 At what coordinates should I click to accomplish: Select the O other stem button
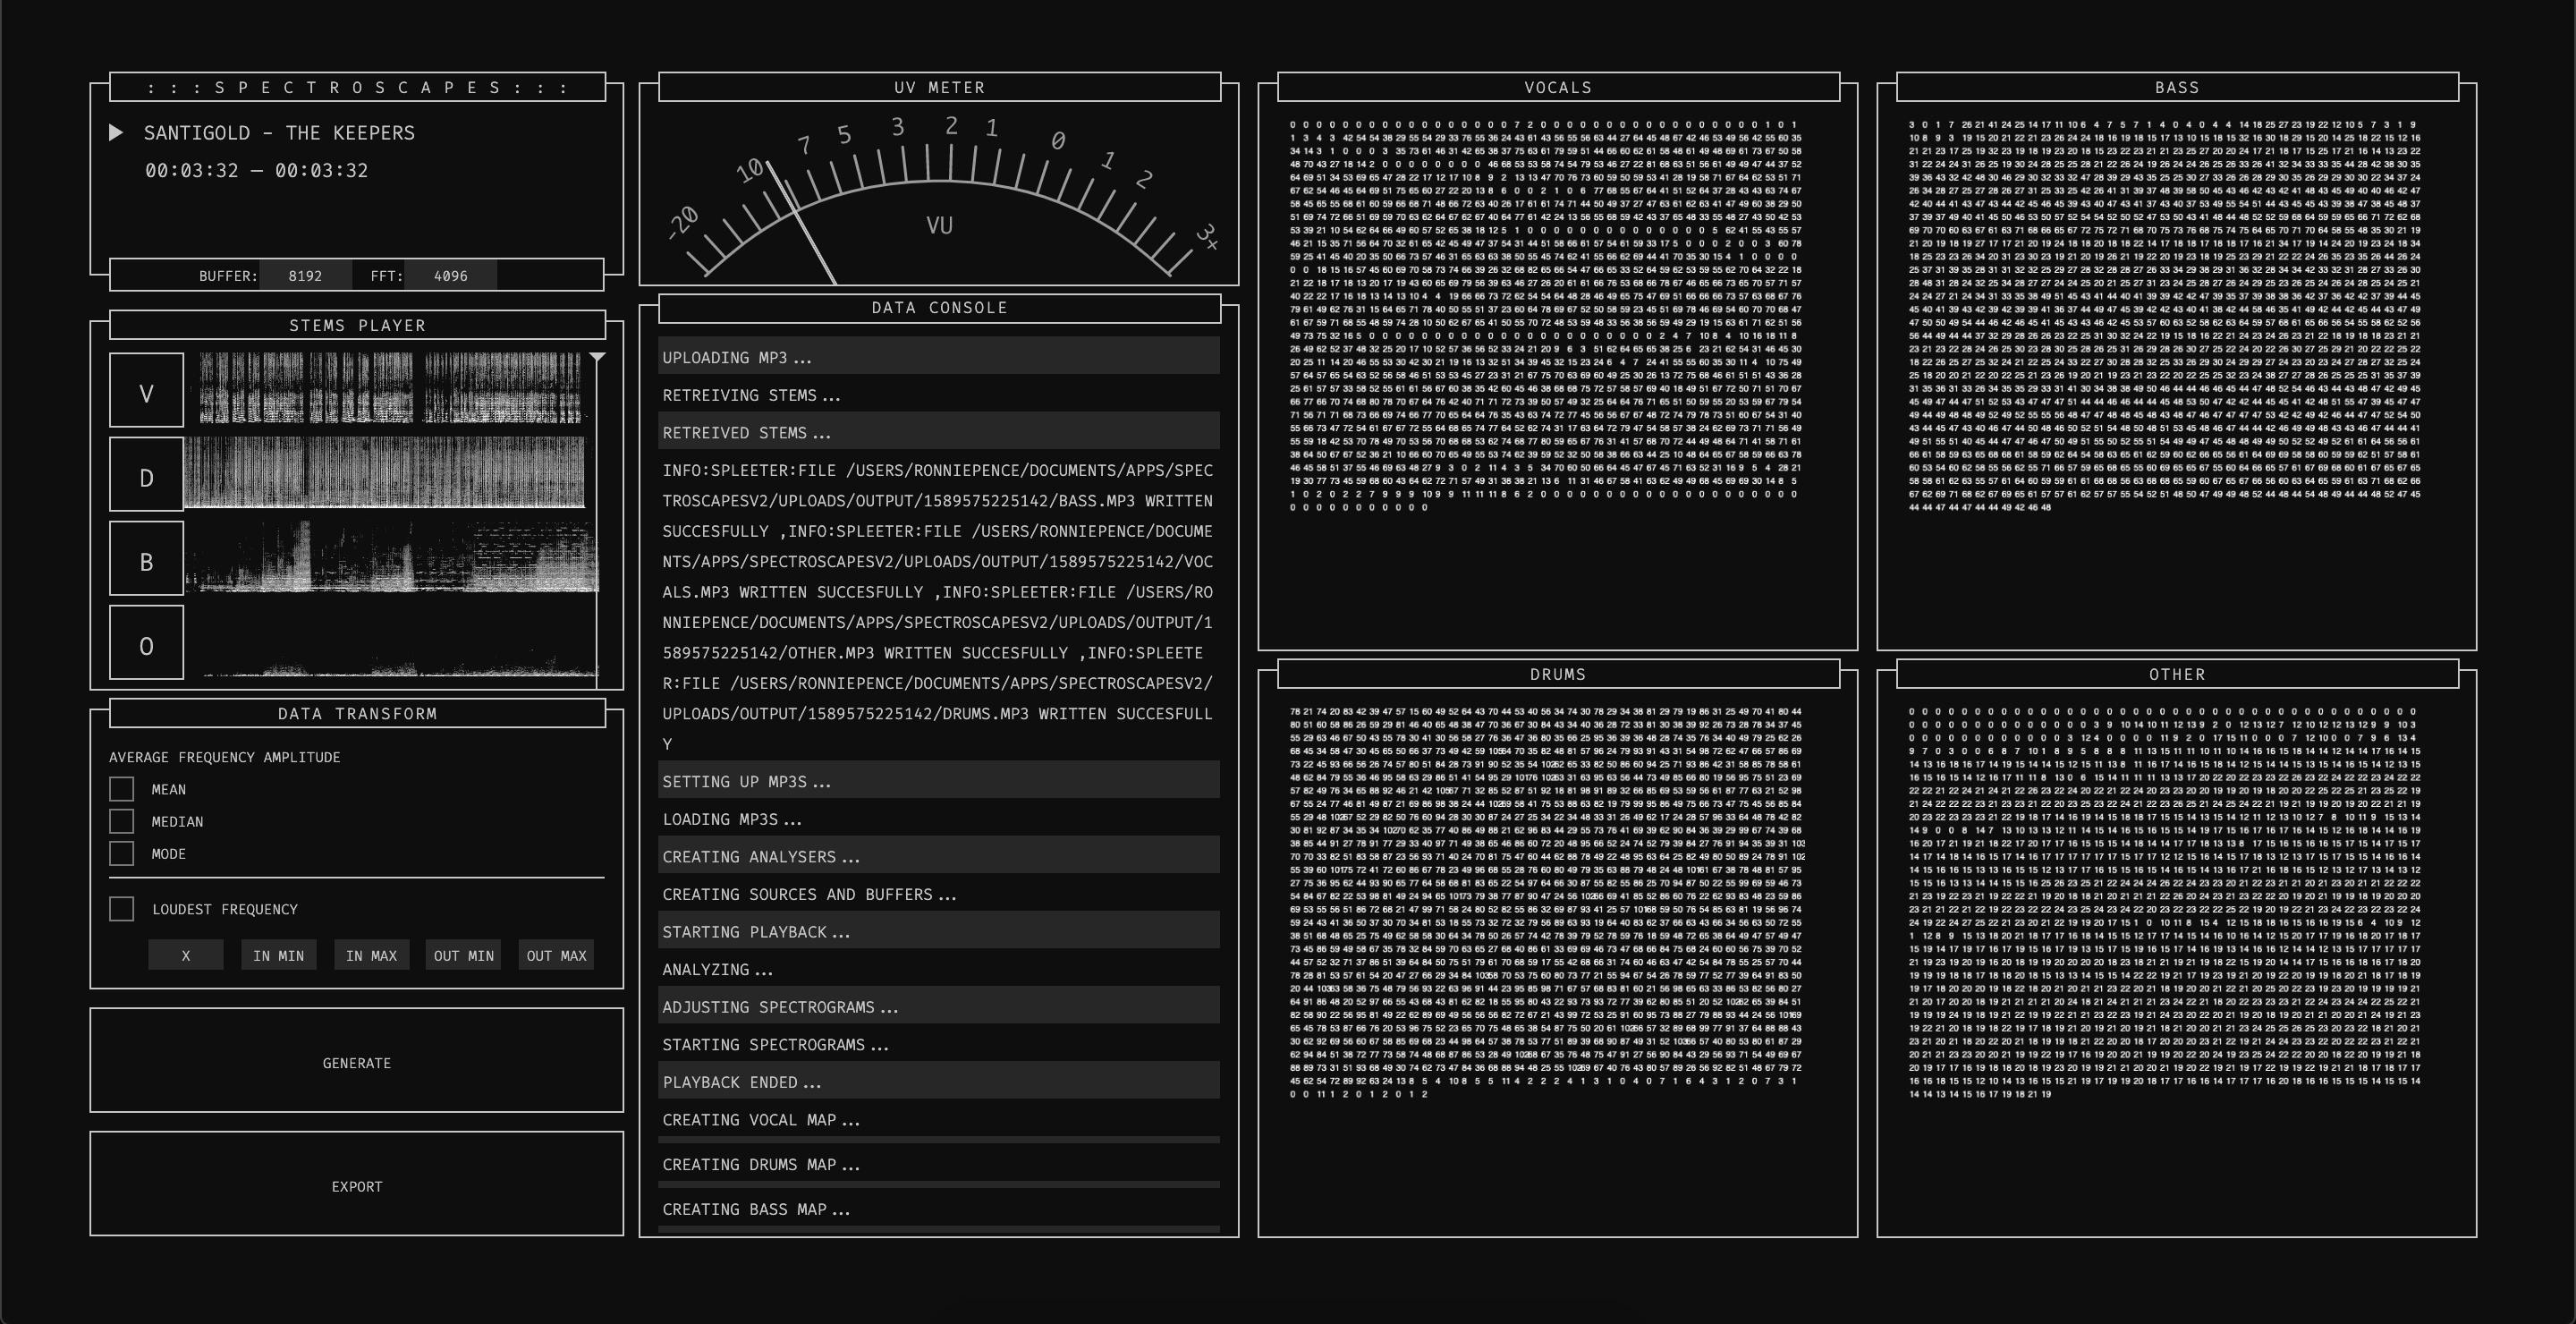[x=146, y=643]
